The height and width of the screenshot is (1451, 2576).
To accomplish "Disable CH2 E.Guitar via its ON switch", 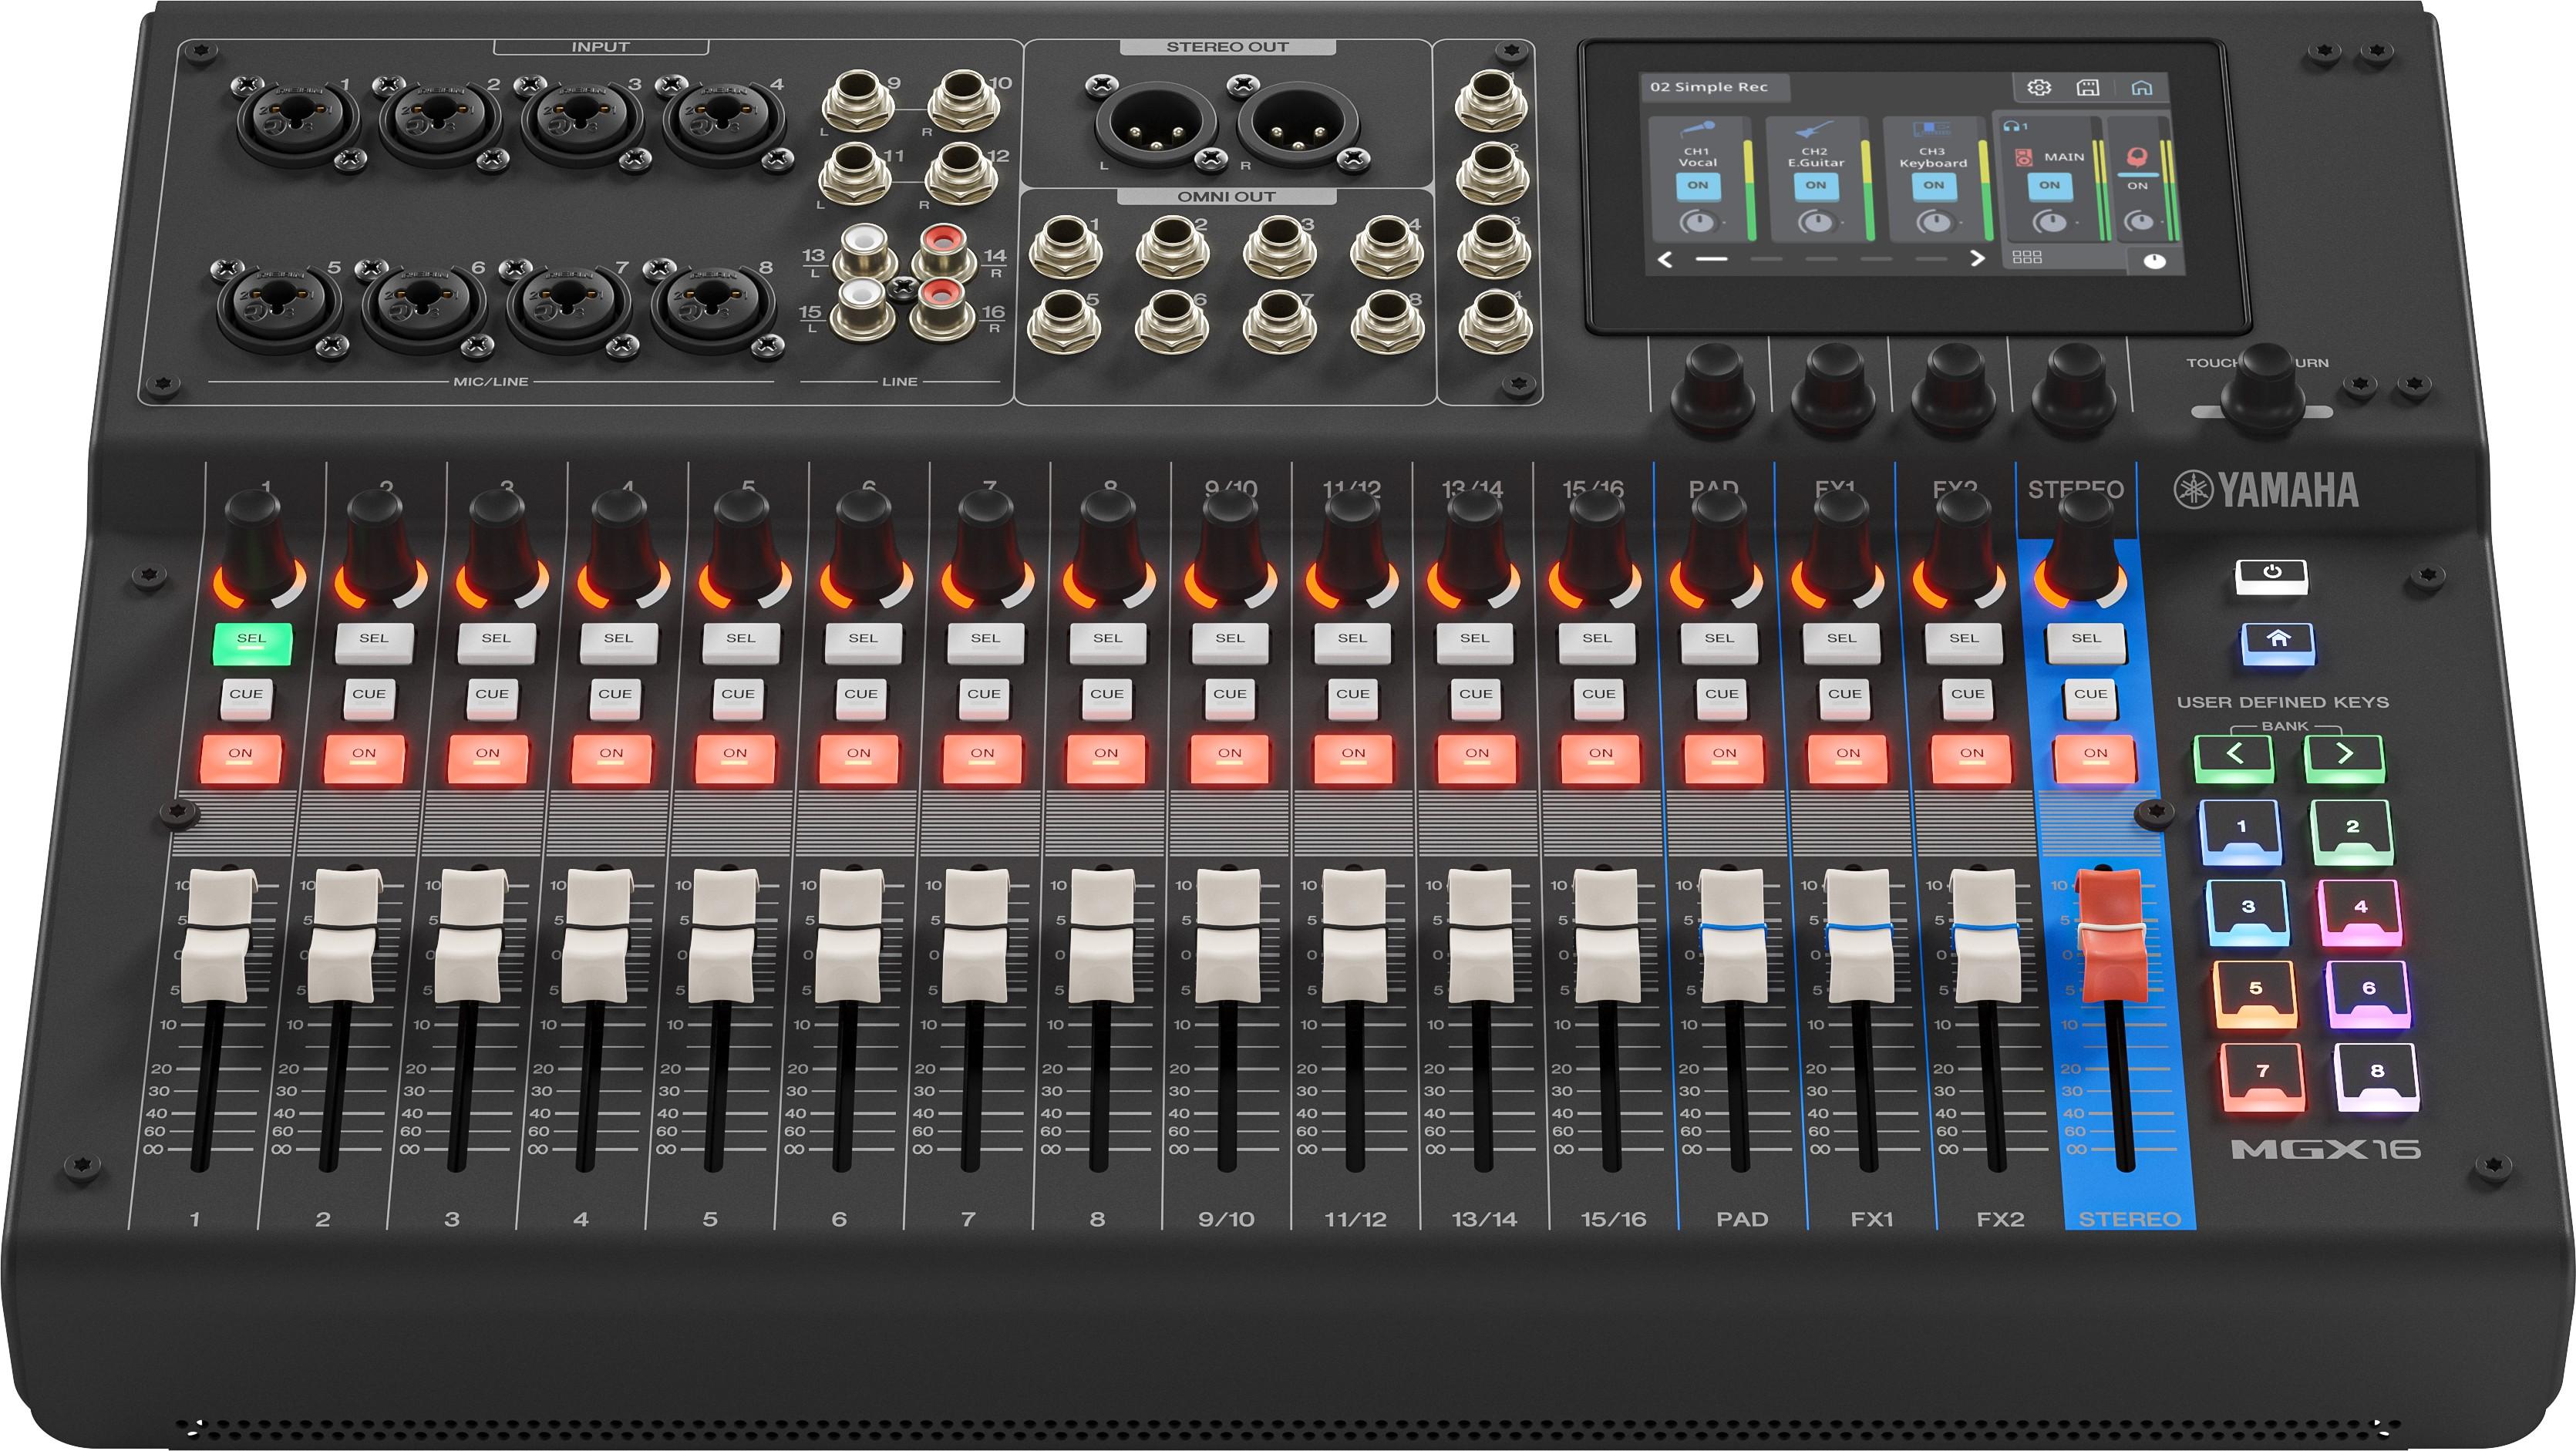I will [x=1817, y=187].
